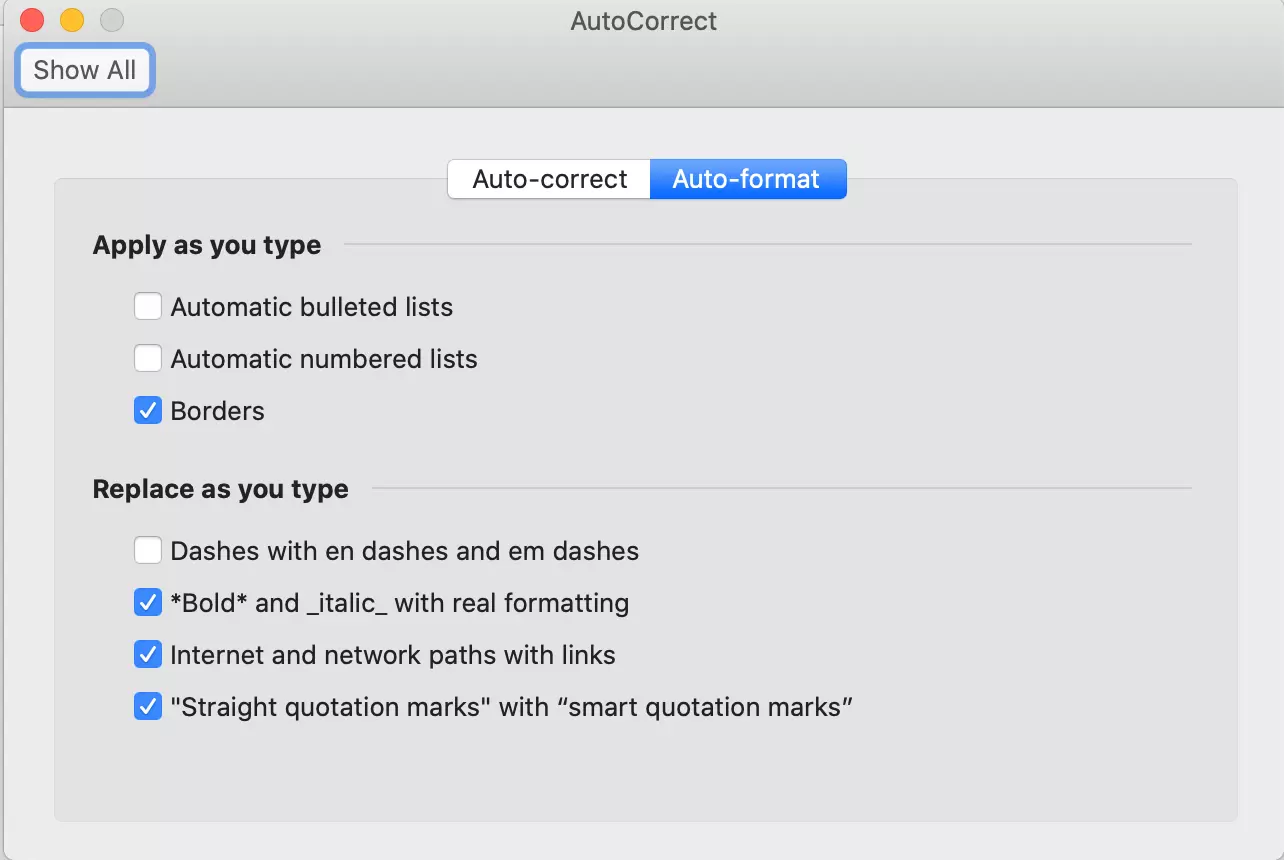Select the Auto-format tab
The height and width of the screenshot is (860, 1284).
pos(748,179)
